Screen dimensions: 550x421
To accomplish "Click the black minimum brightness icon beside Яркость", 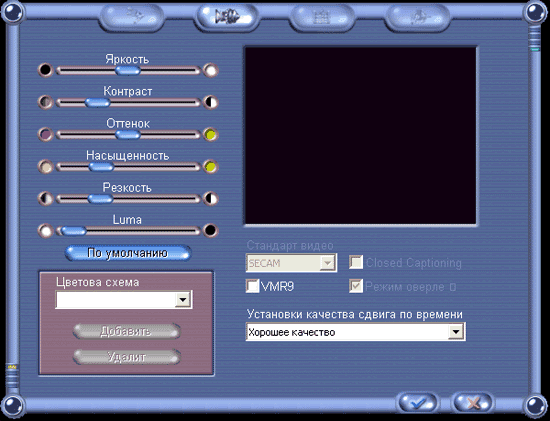I will click(45, 70).
